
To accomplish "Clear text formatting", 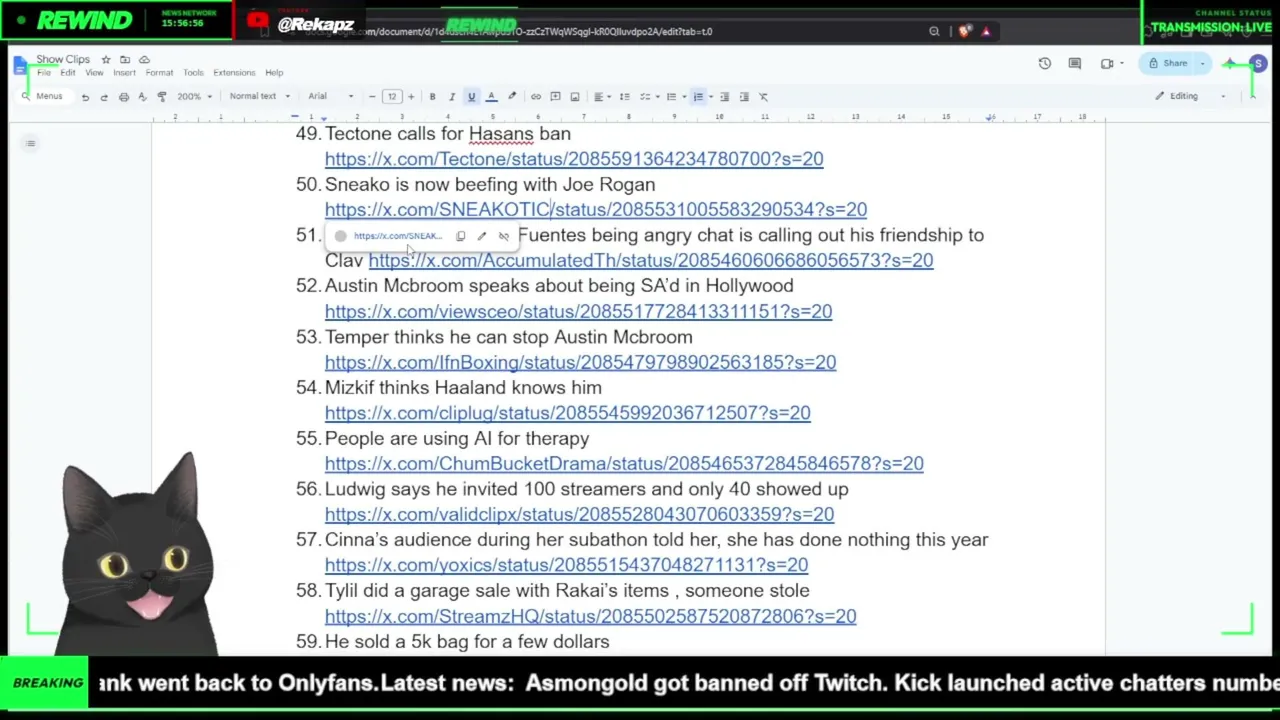I will click(763, 97).
